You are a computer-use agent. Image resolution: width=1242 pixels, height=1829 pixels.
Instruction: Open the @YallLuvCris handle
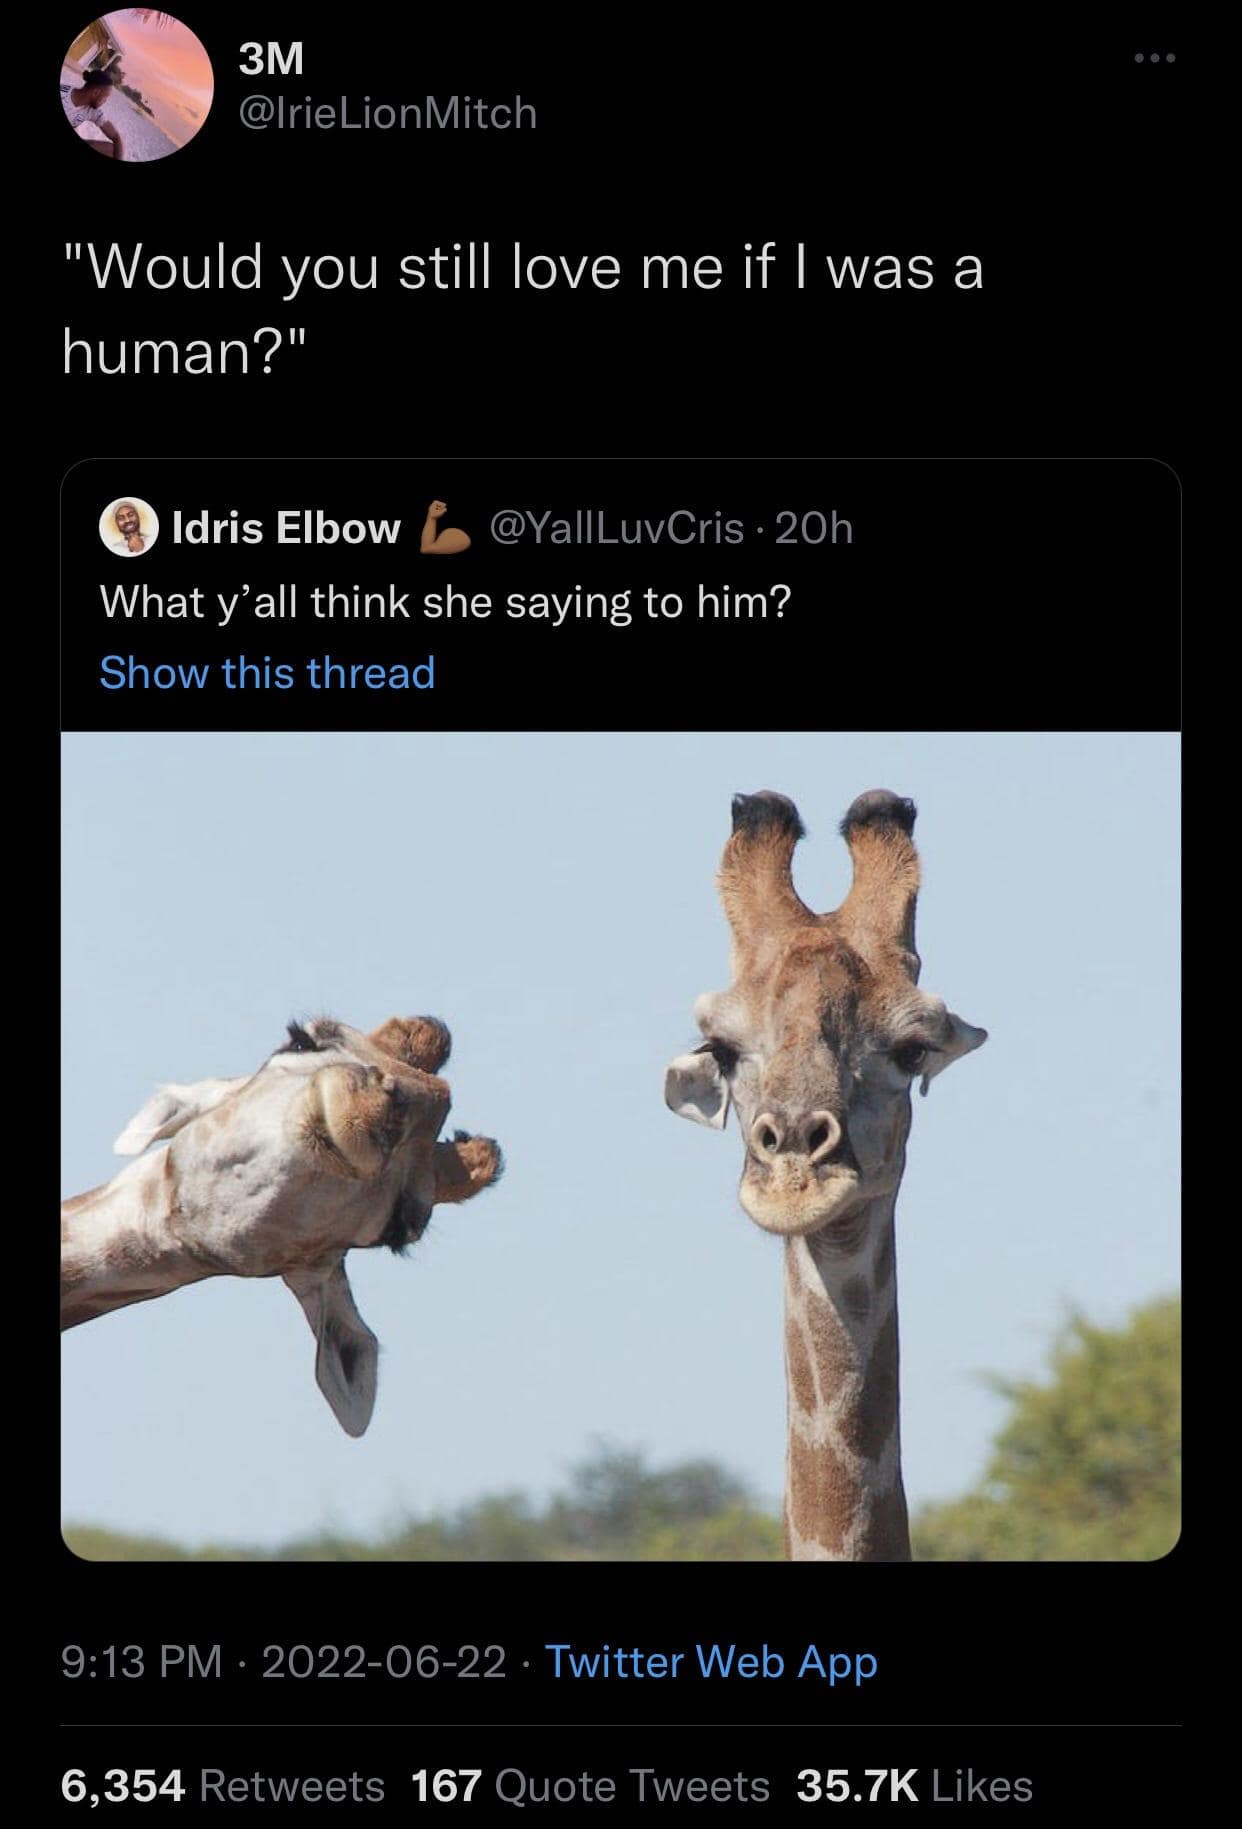(614, 528)
